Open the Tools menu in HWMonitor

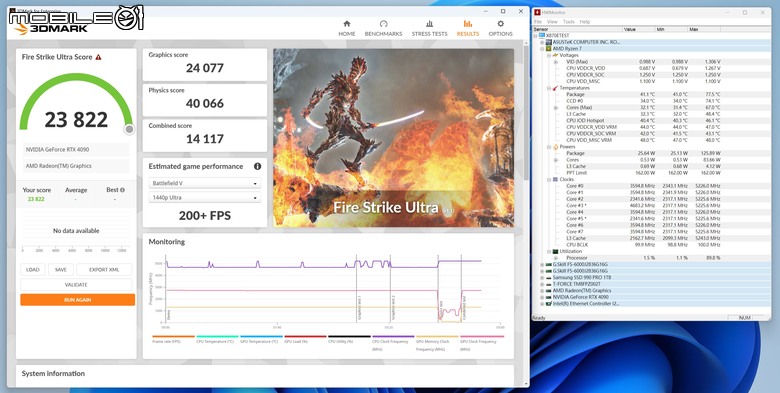click(x=569, y=22)
